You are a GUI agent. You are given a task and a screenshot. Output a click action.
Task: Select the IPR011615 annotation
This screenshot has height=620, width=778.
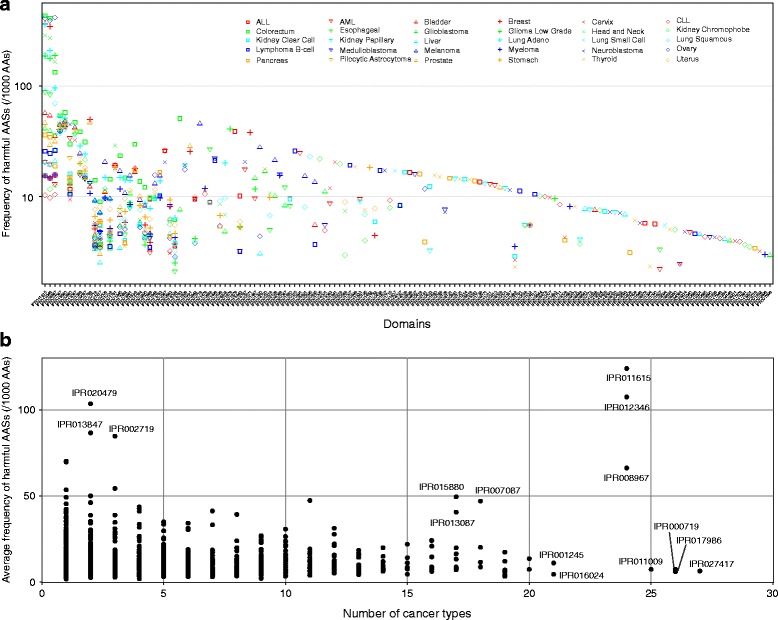point(628,378)
